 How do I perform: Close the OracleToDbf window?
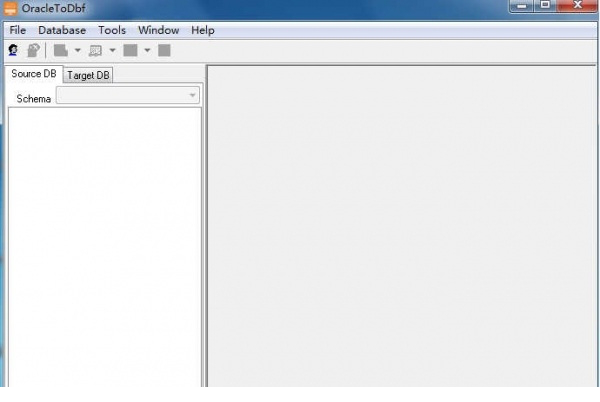[x=577, y=5]
